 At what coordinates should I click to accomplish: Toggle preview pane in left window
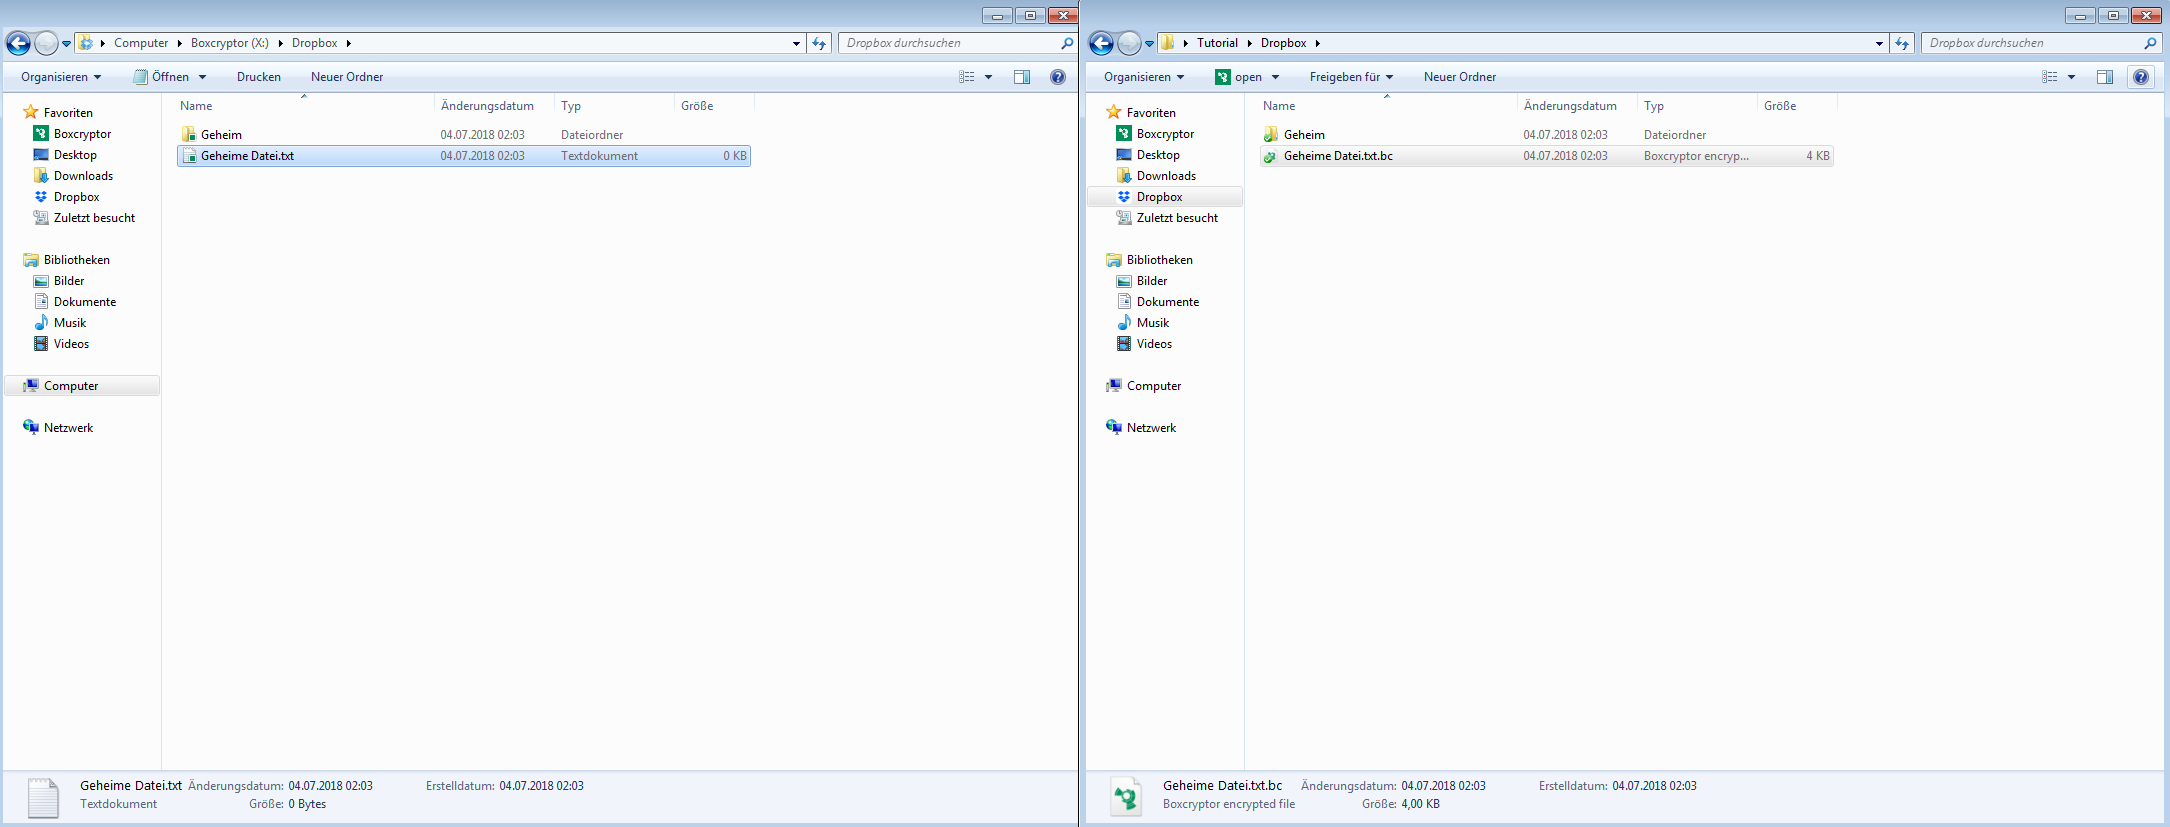[x=1022, y=77]
